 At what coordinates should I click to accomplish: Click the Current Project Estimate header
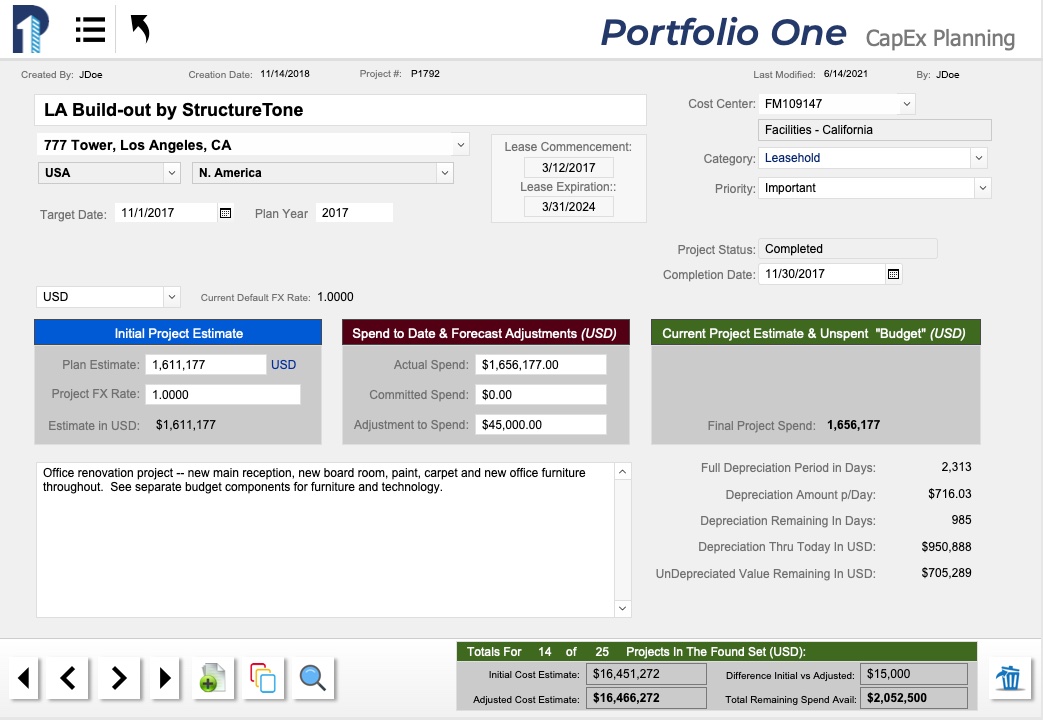pos(816,333)
